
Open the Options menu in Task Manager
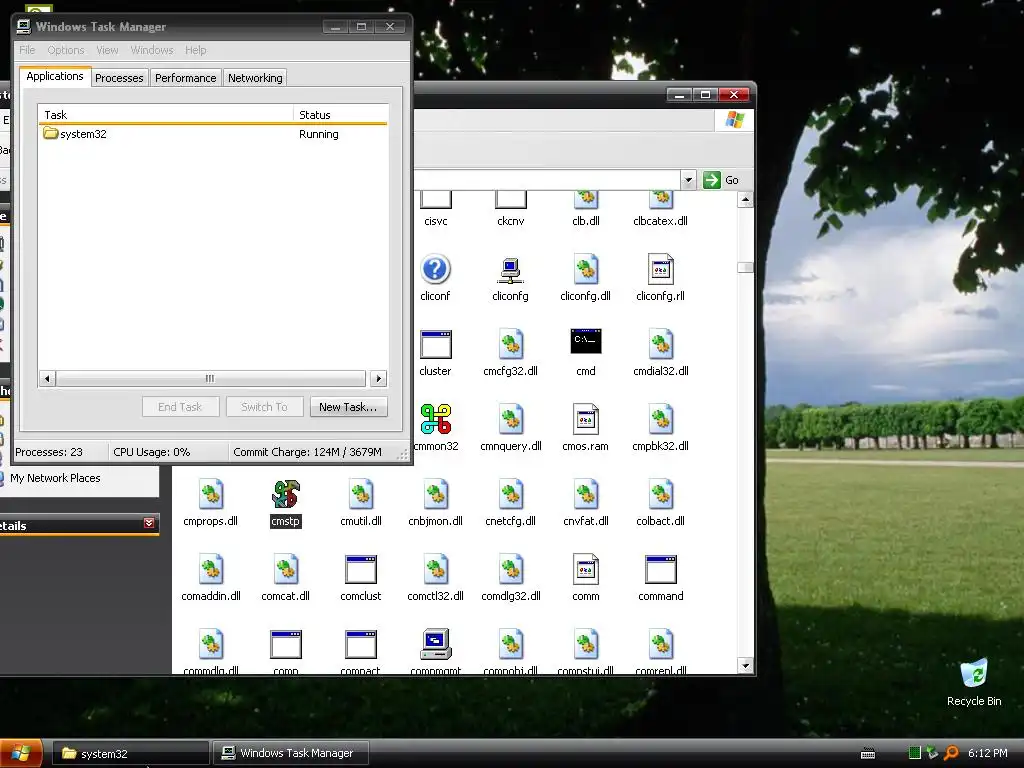tap(65, 50)
